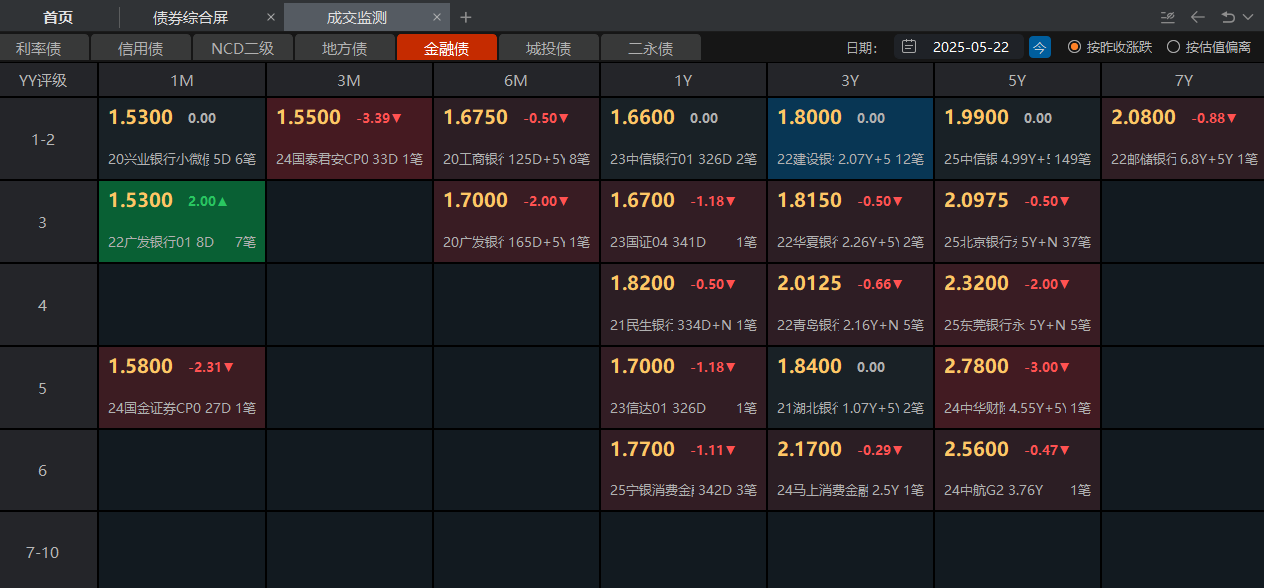Viewport: 1264px width, 588px height.
Task: Add a new tab with plus icon
Action: (x=465, y=17)
